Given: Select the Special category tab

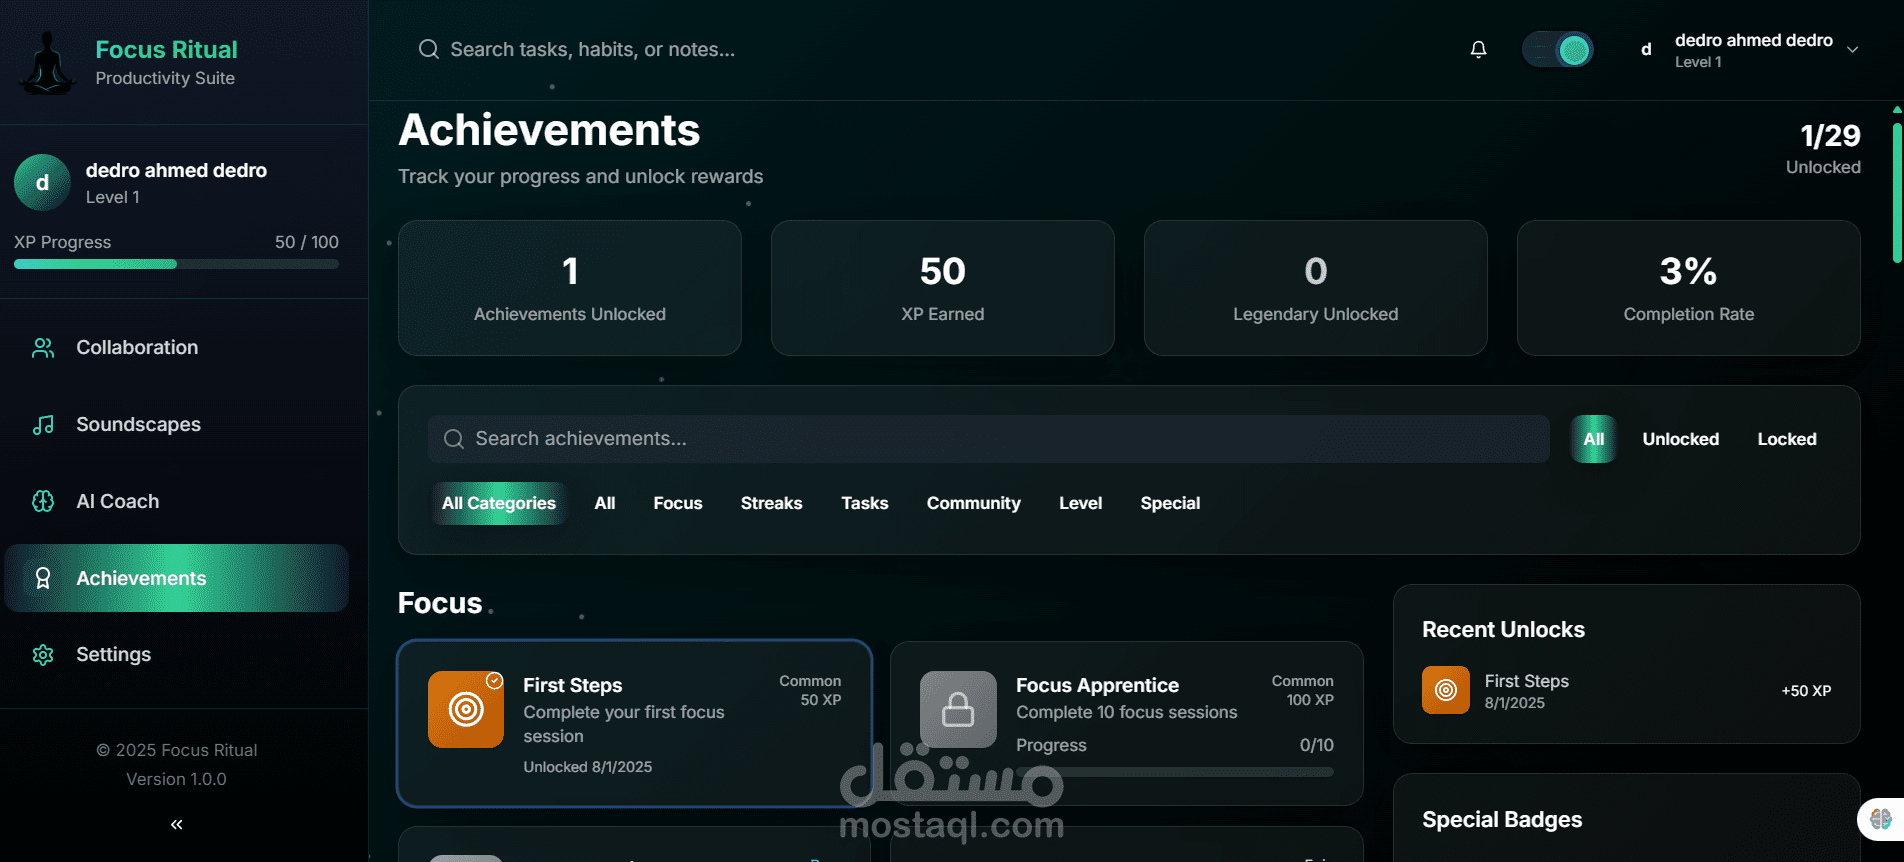Looking at the screenshot, I should tap(1170, 503).
